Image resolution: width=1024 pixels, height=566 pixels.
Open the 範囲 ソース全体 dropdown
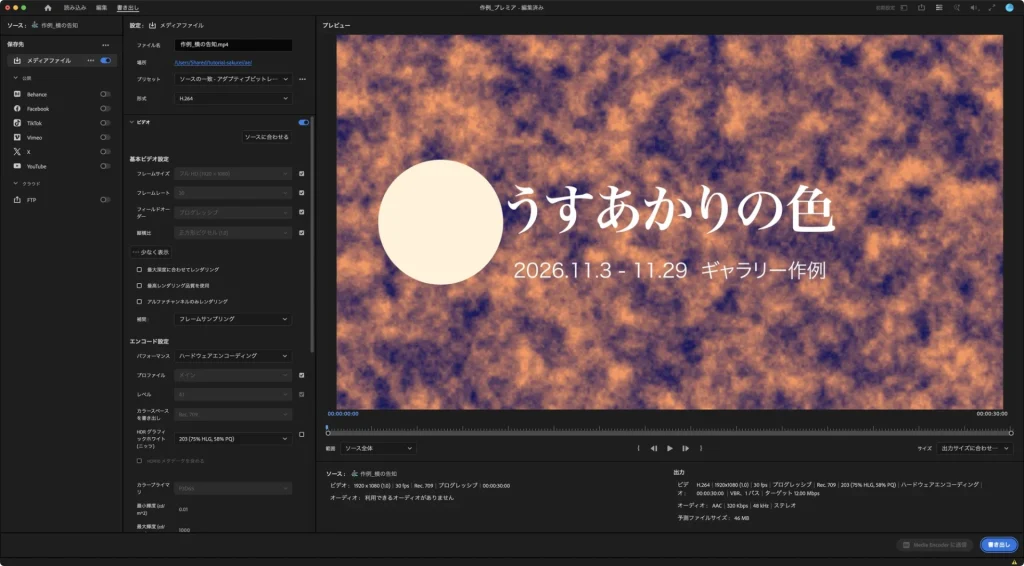point(378,448)
